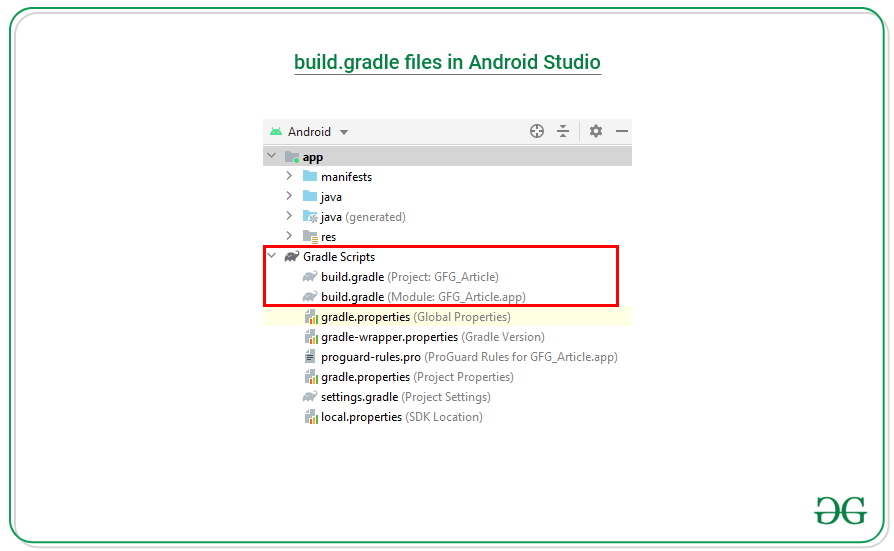Click the build.gradle files heading link
This screenshot has width=894, height=551.
click(x=447, y=62)
